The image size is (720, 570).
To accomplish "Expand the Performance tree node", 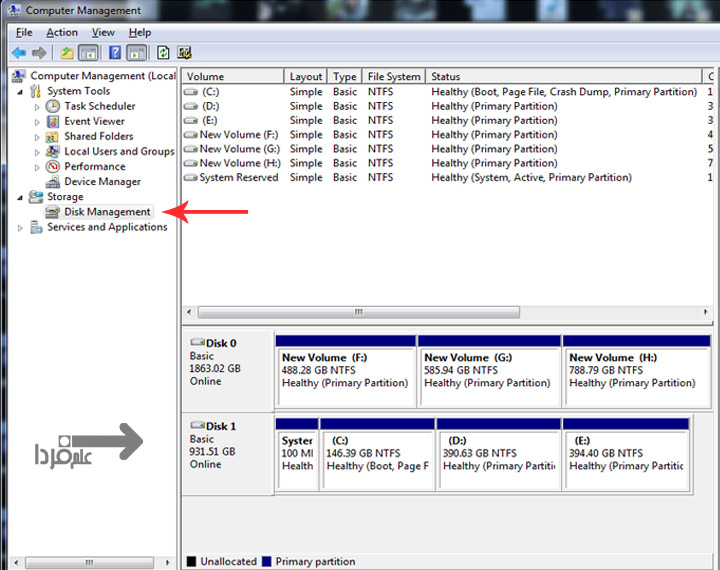I will [38, 167].
